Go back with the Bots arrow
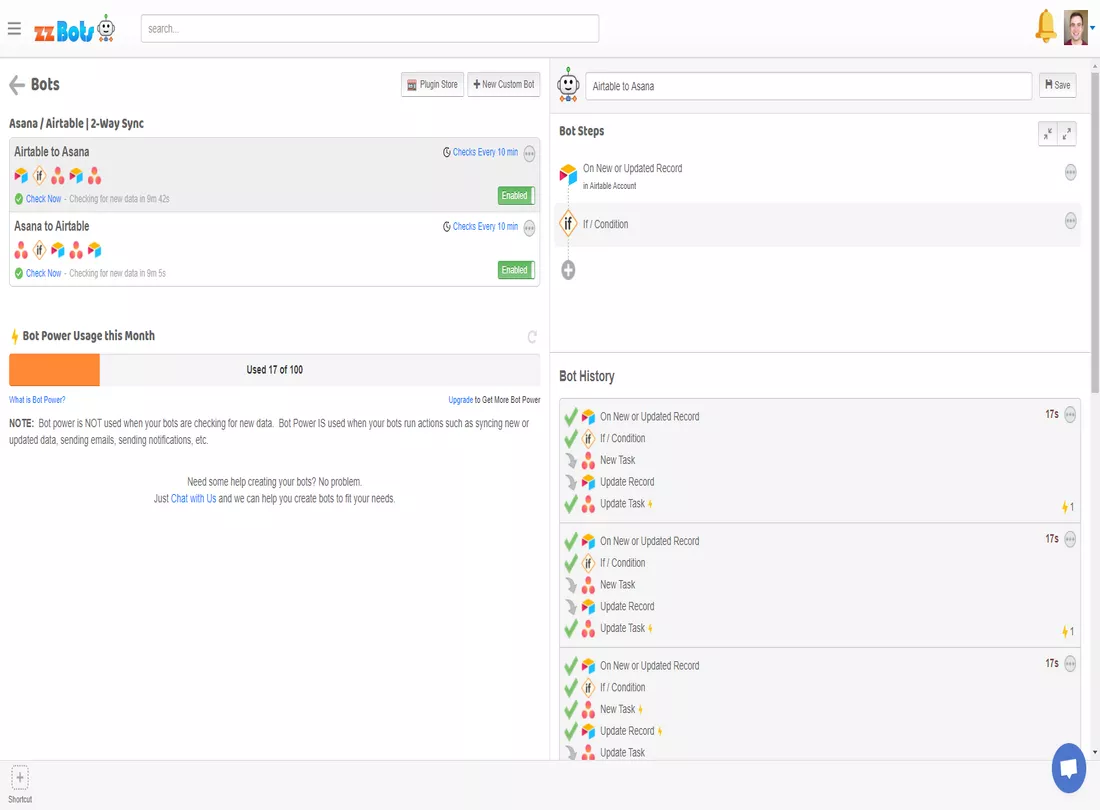Image resolution: width=1100 pixels, height=810 pixels. click(17, 85)
